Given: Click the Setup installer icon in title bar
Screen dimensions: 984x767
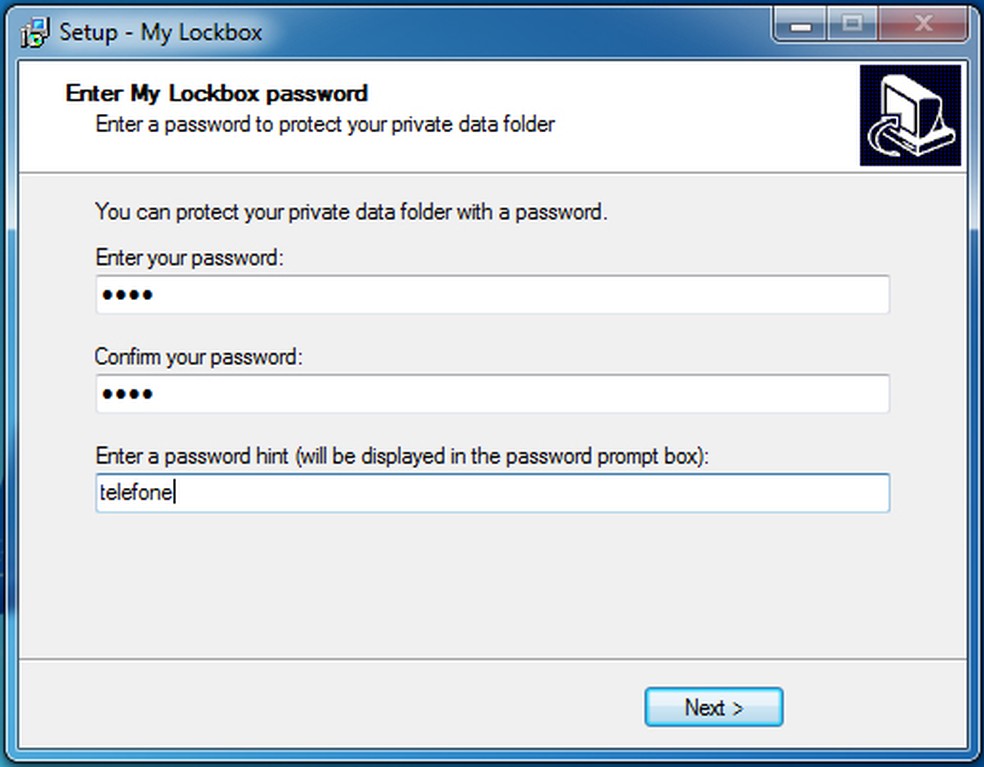Looking at the screenshot, I should coord(35,32).
